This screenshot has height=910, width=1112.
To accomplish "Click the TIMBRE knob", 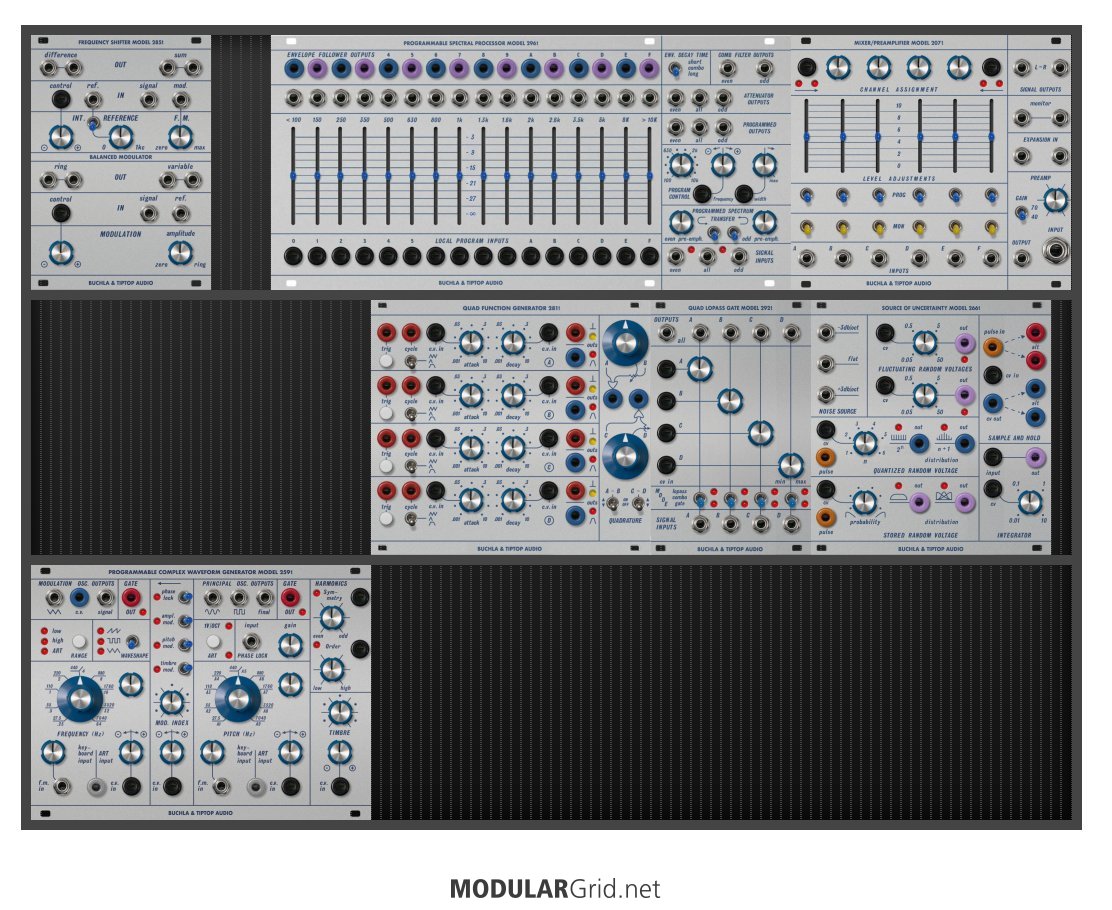I will tap(340, 711).
